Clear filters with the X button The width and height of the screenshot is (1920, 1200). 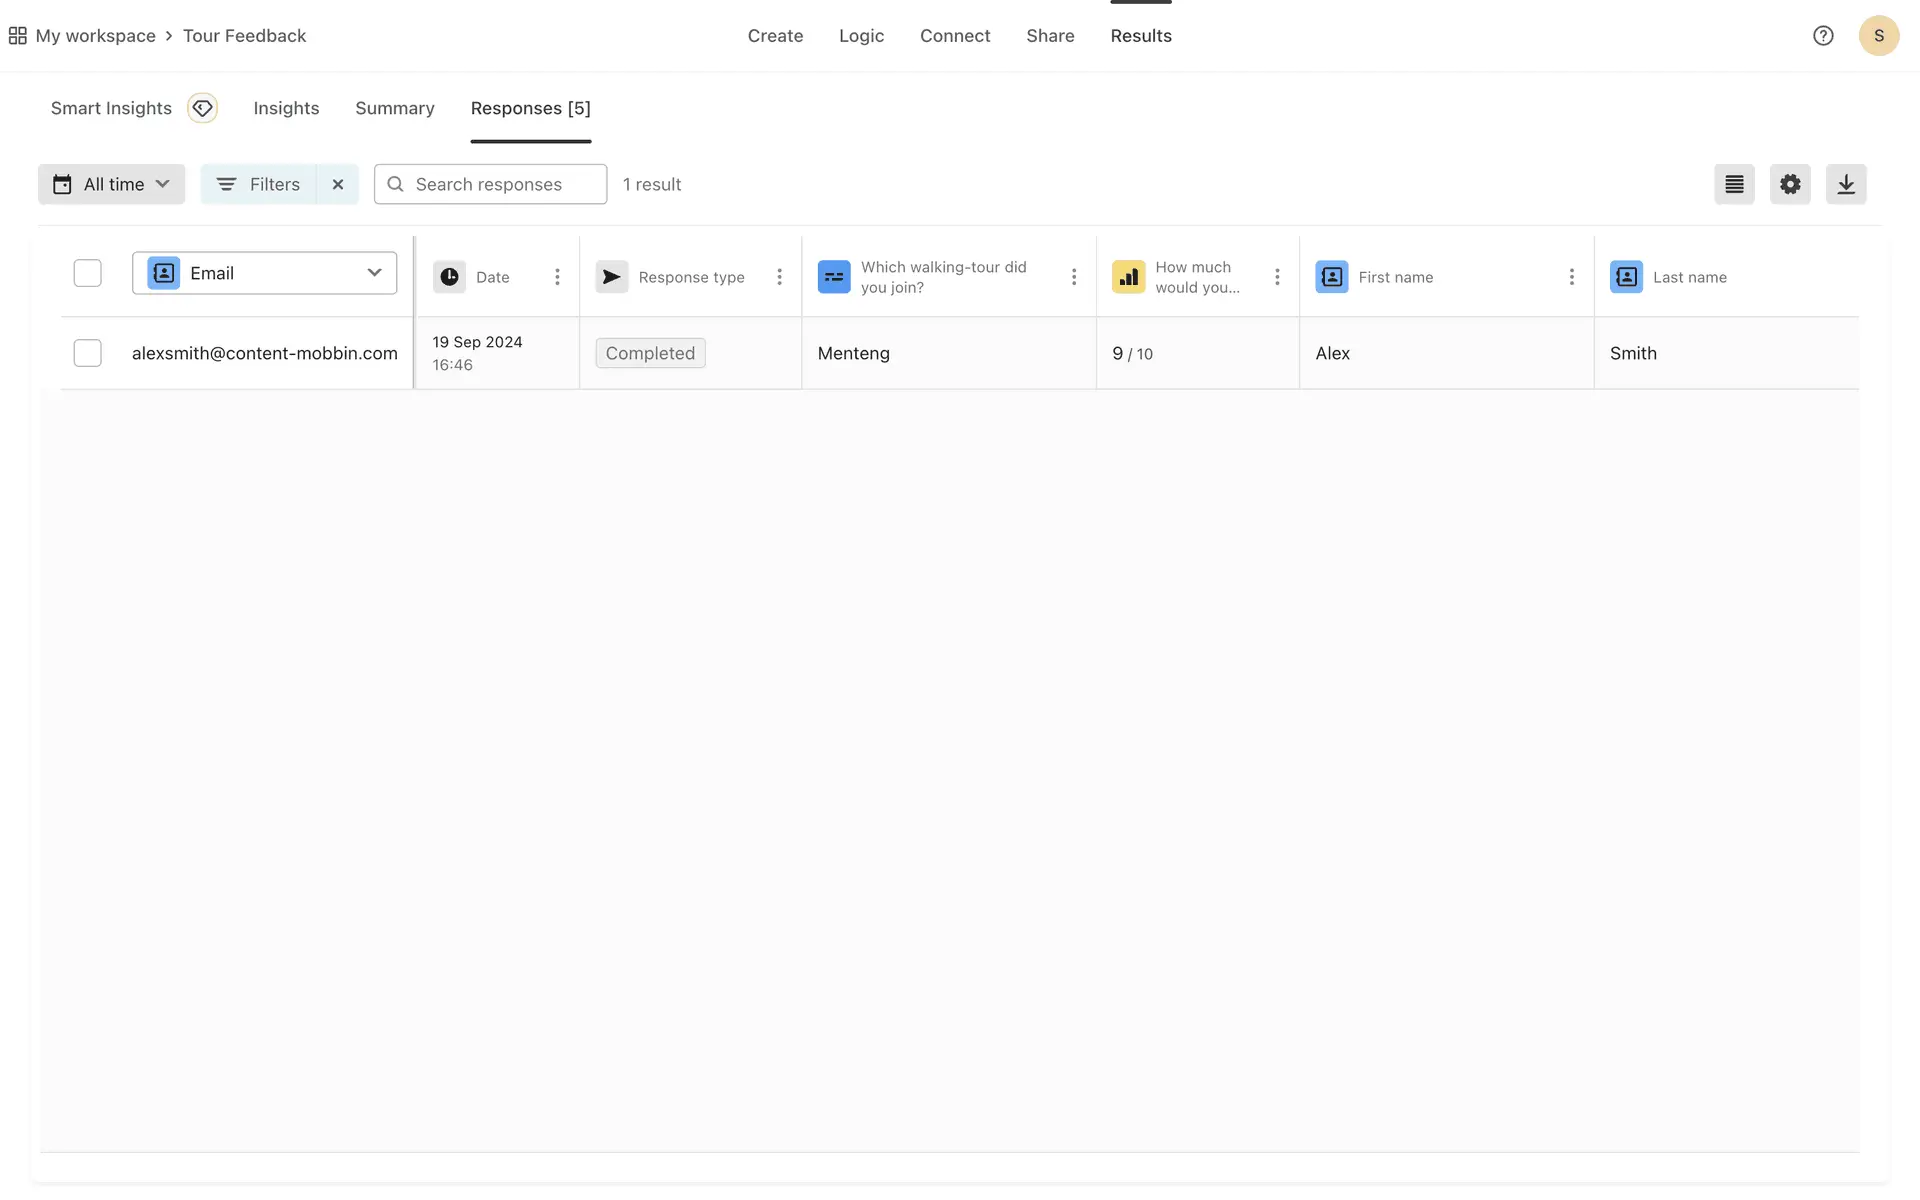click(x=338, y=184)
